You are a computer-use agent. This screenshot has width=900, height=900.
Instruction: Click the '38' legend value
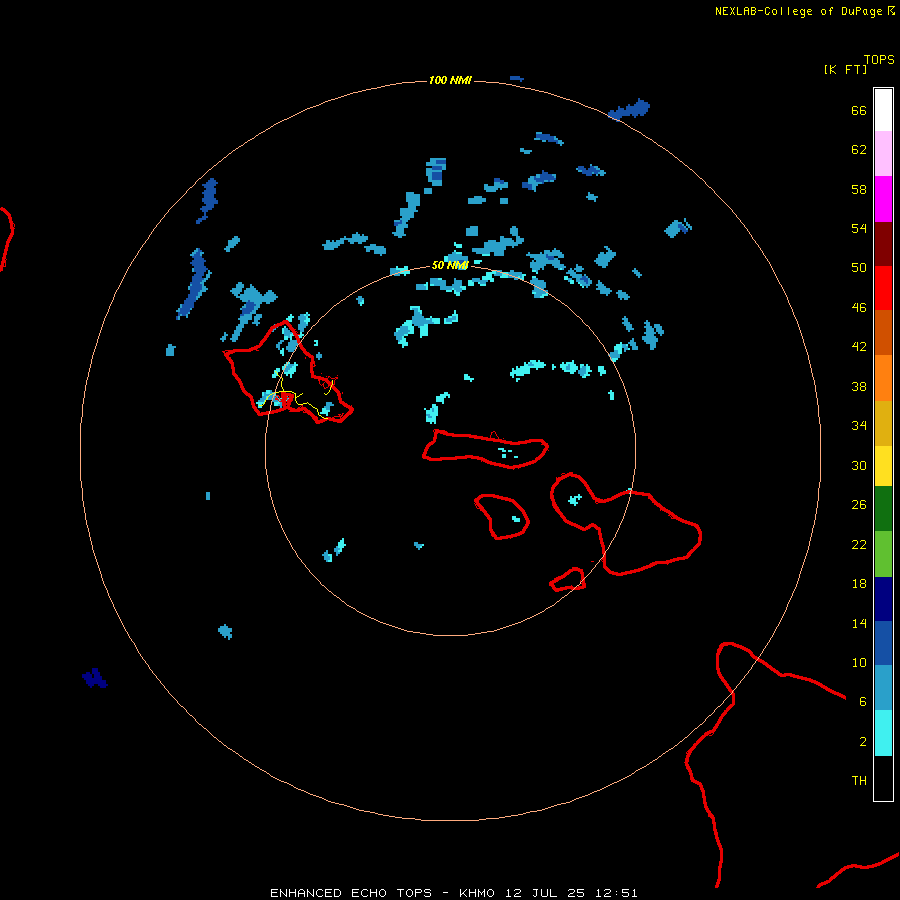(859, 386)
